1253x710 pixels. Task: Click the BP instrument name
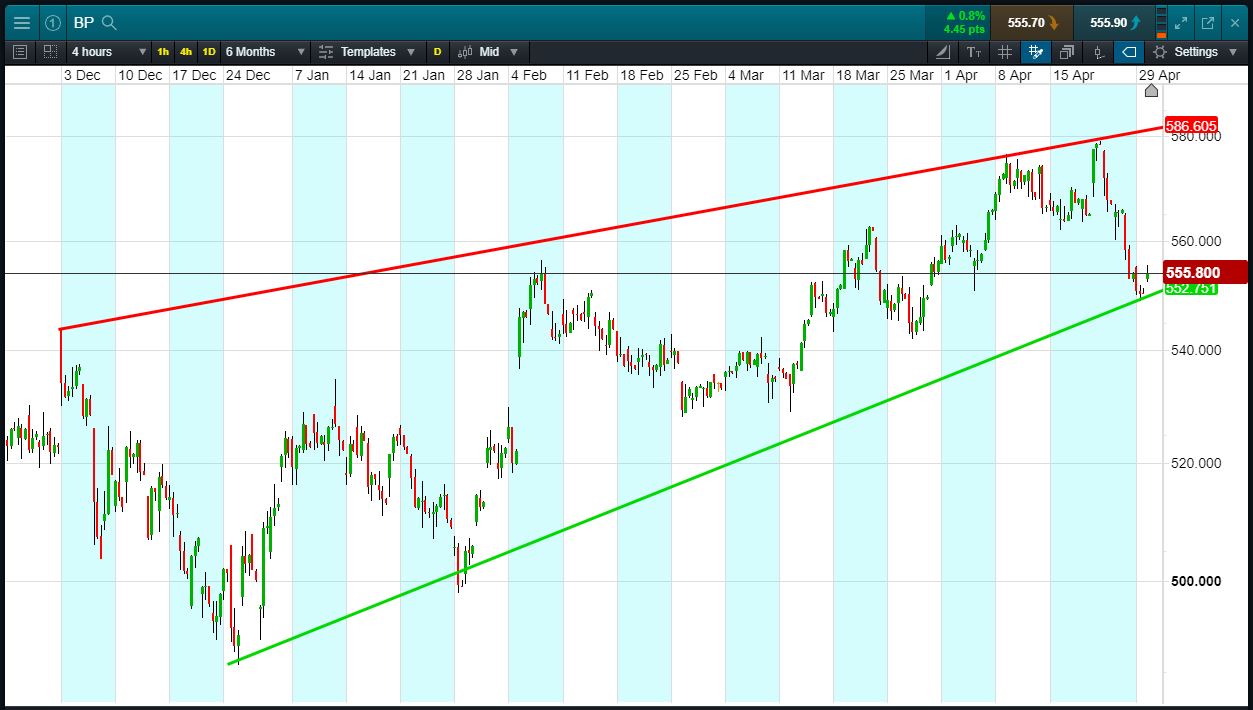click(83, 22)
